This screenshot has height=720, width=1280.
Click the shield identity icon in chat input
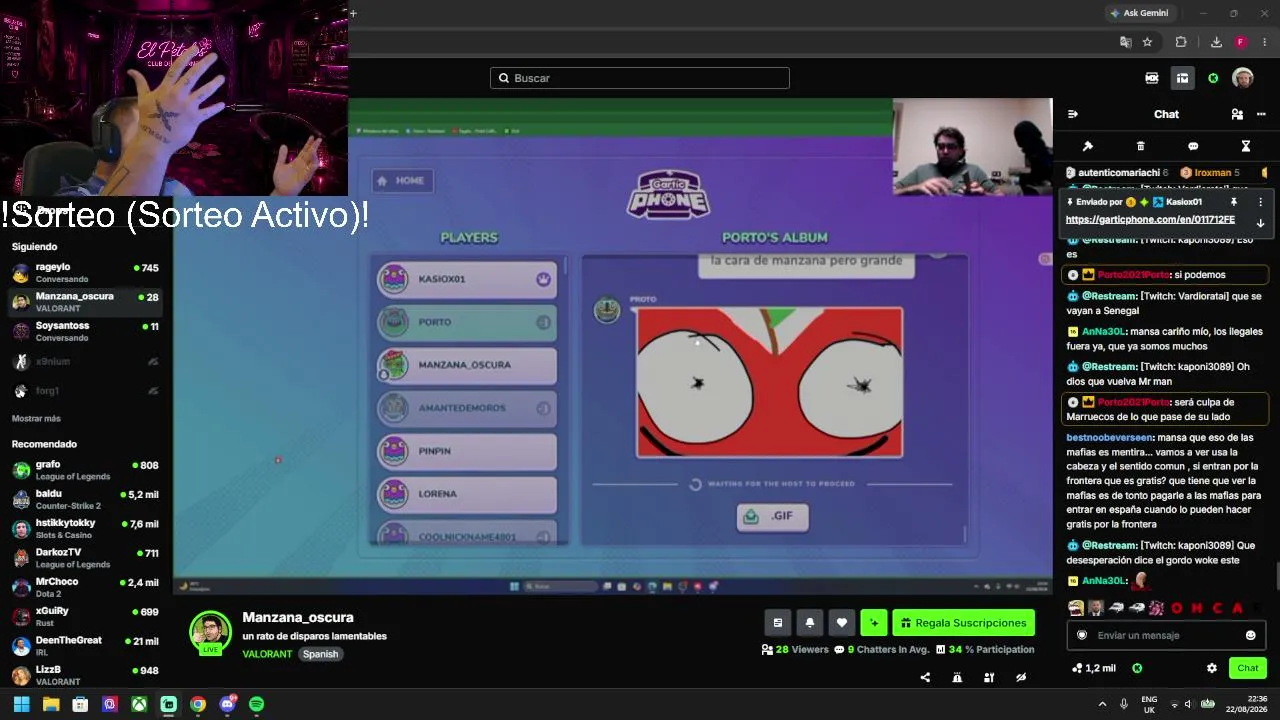(1081, 635)
